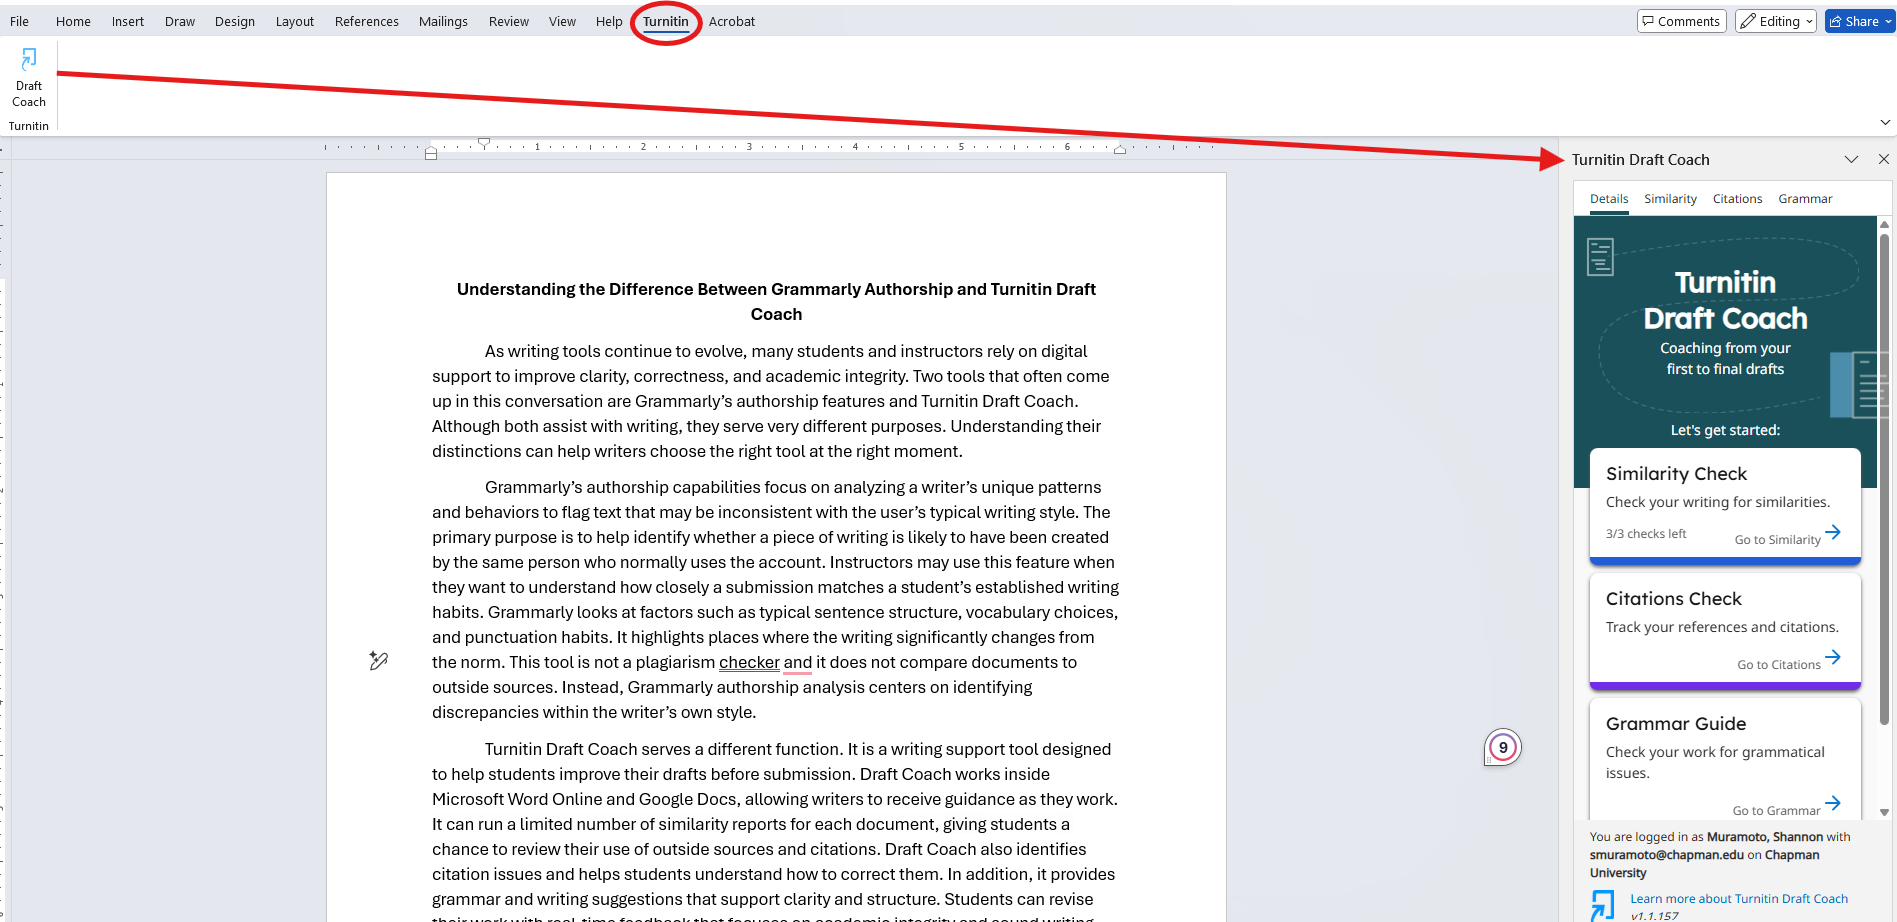
Task: Expand the ribbon display options chevron
Action: [1885, 123]
